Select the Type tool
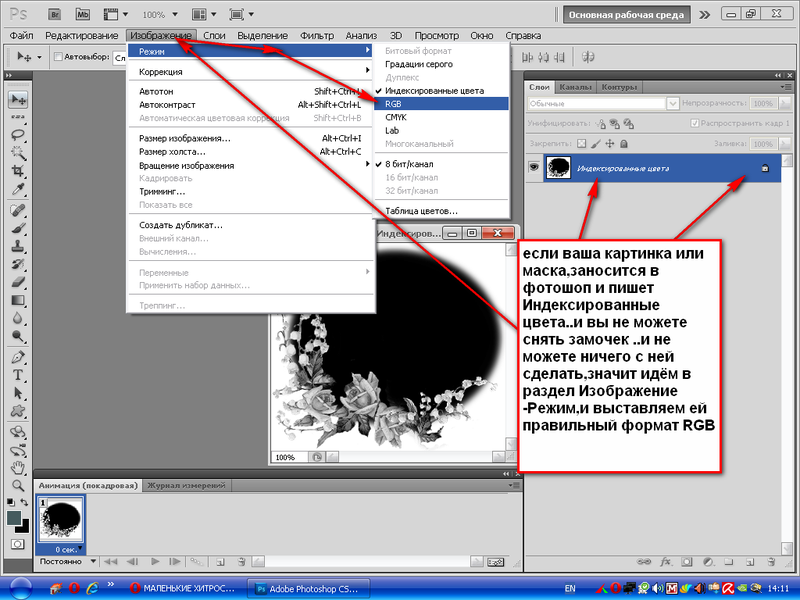Screen dimensions: 800x600 [18, 375]
